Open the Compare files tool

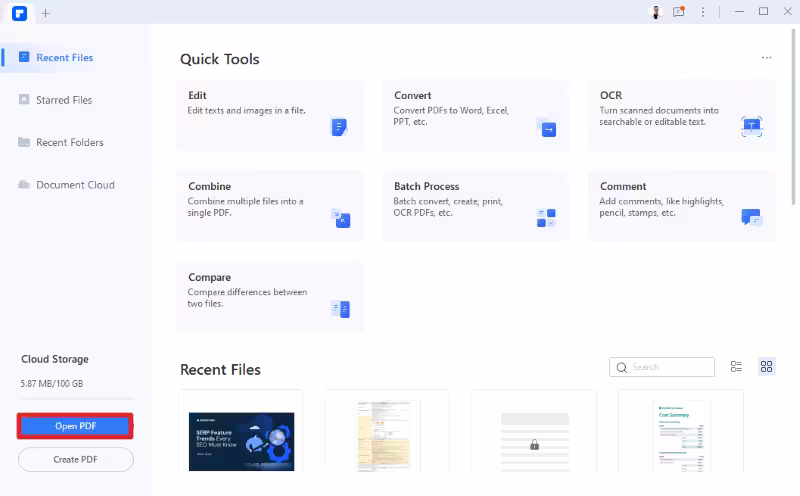coord(270,296)
